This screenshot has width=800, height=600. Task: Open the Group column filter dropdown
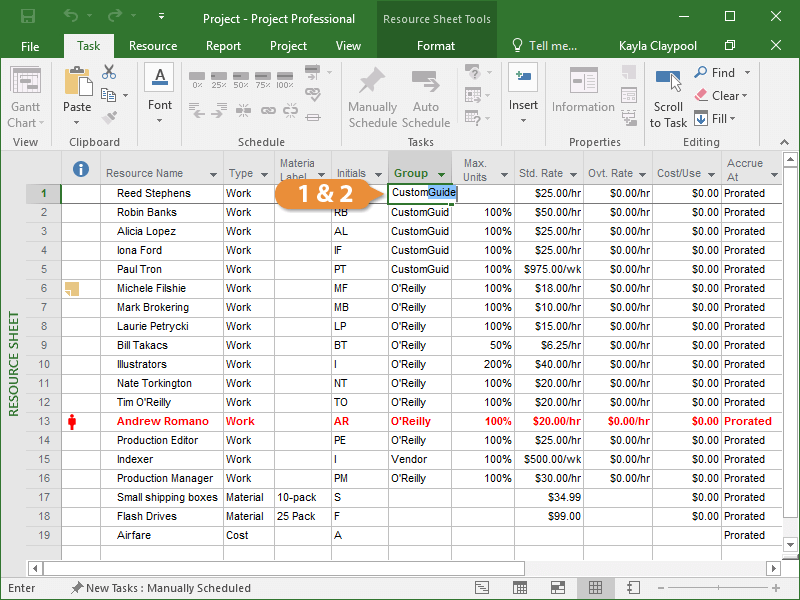coord(441,175)
